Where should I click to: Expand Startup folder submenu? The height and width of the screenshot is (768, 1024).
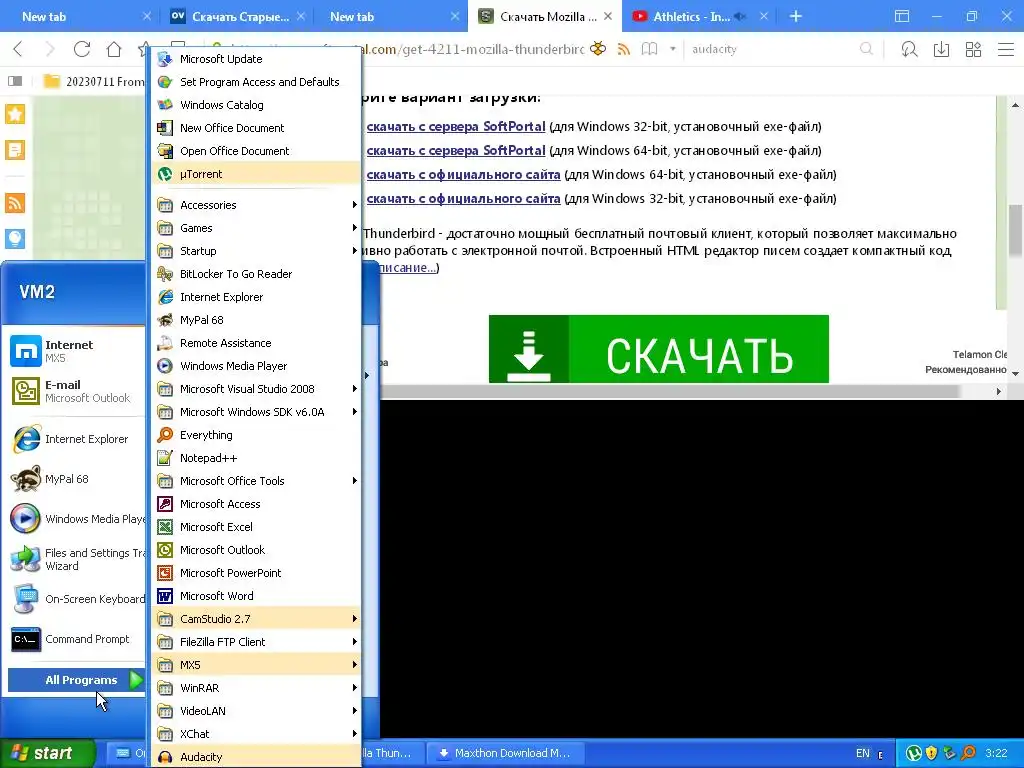tap(256, 251)
